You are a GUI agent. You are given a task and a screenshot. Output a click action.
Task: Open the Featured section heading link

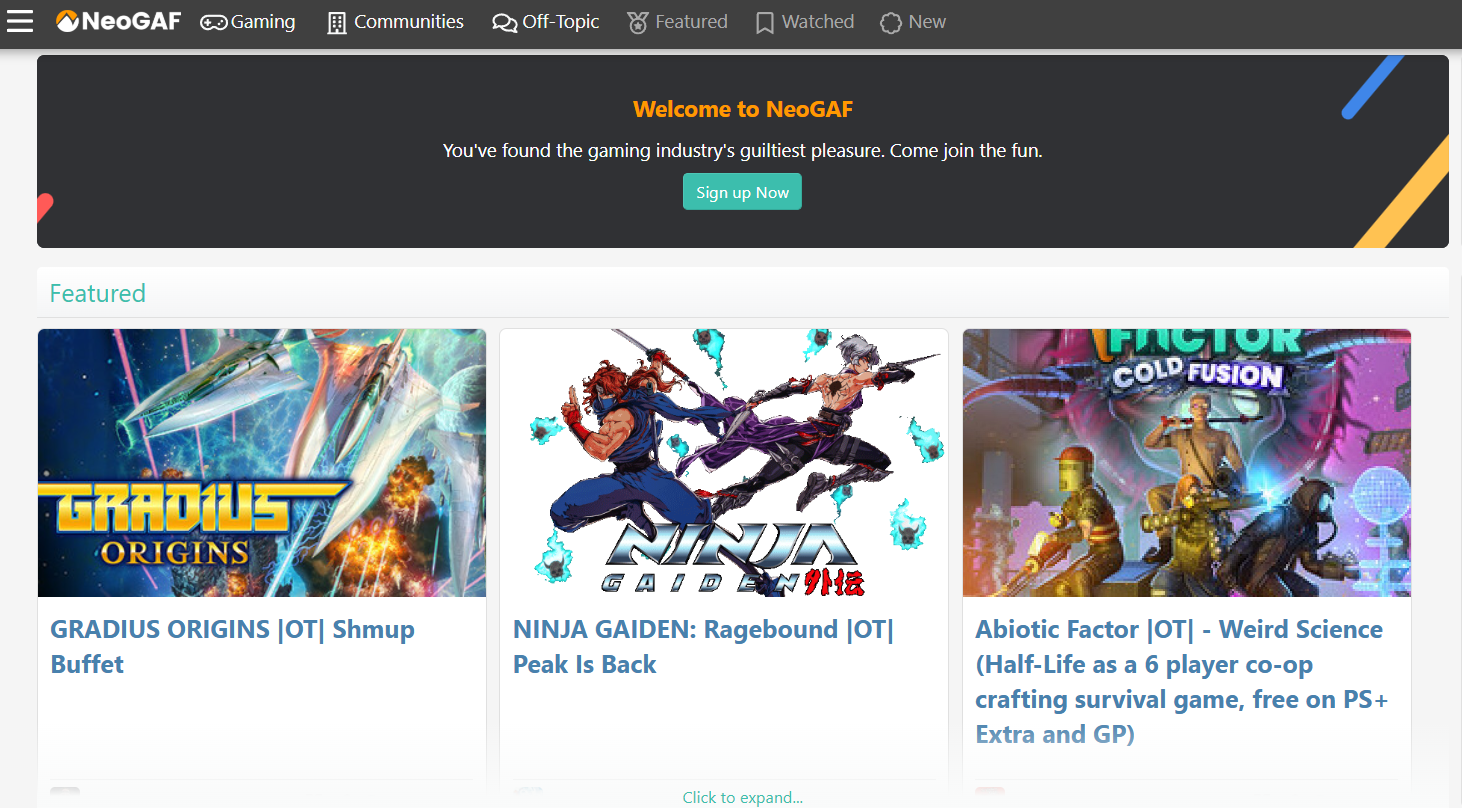(x=98, y=293)
